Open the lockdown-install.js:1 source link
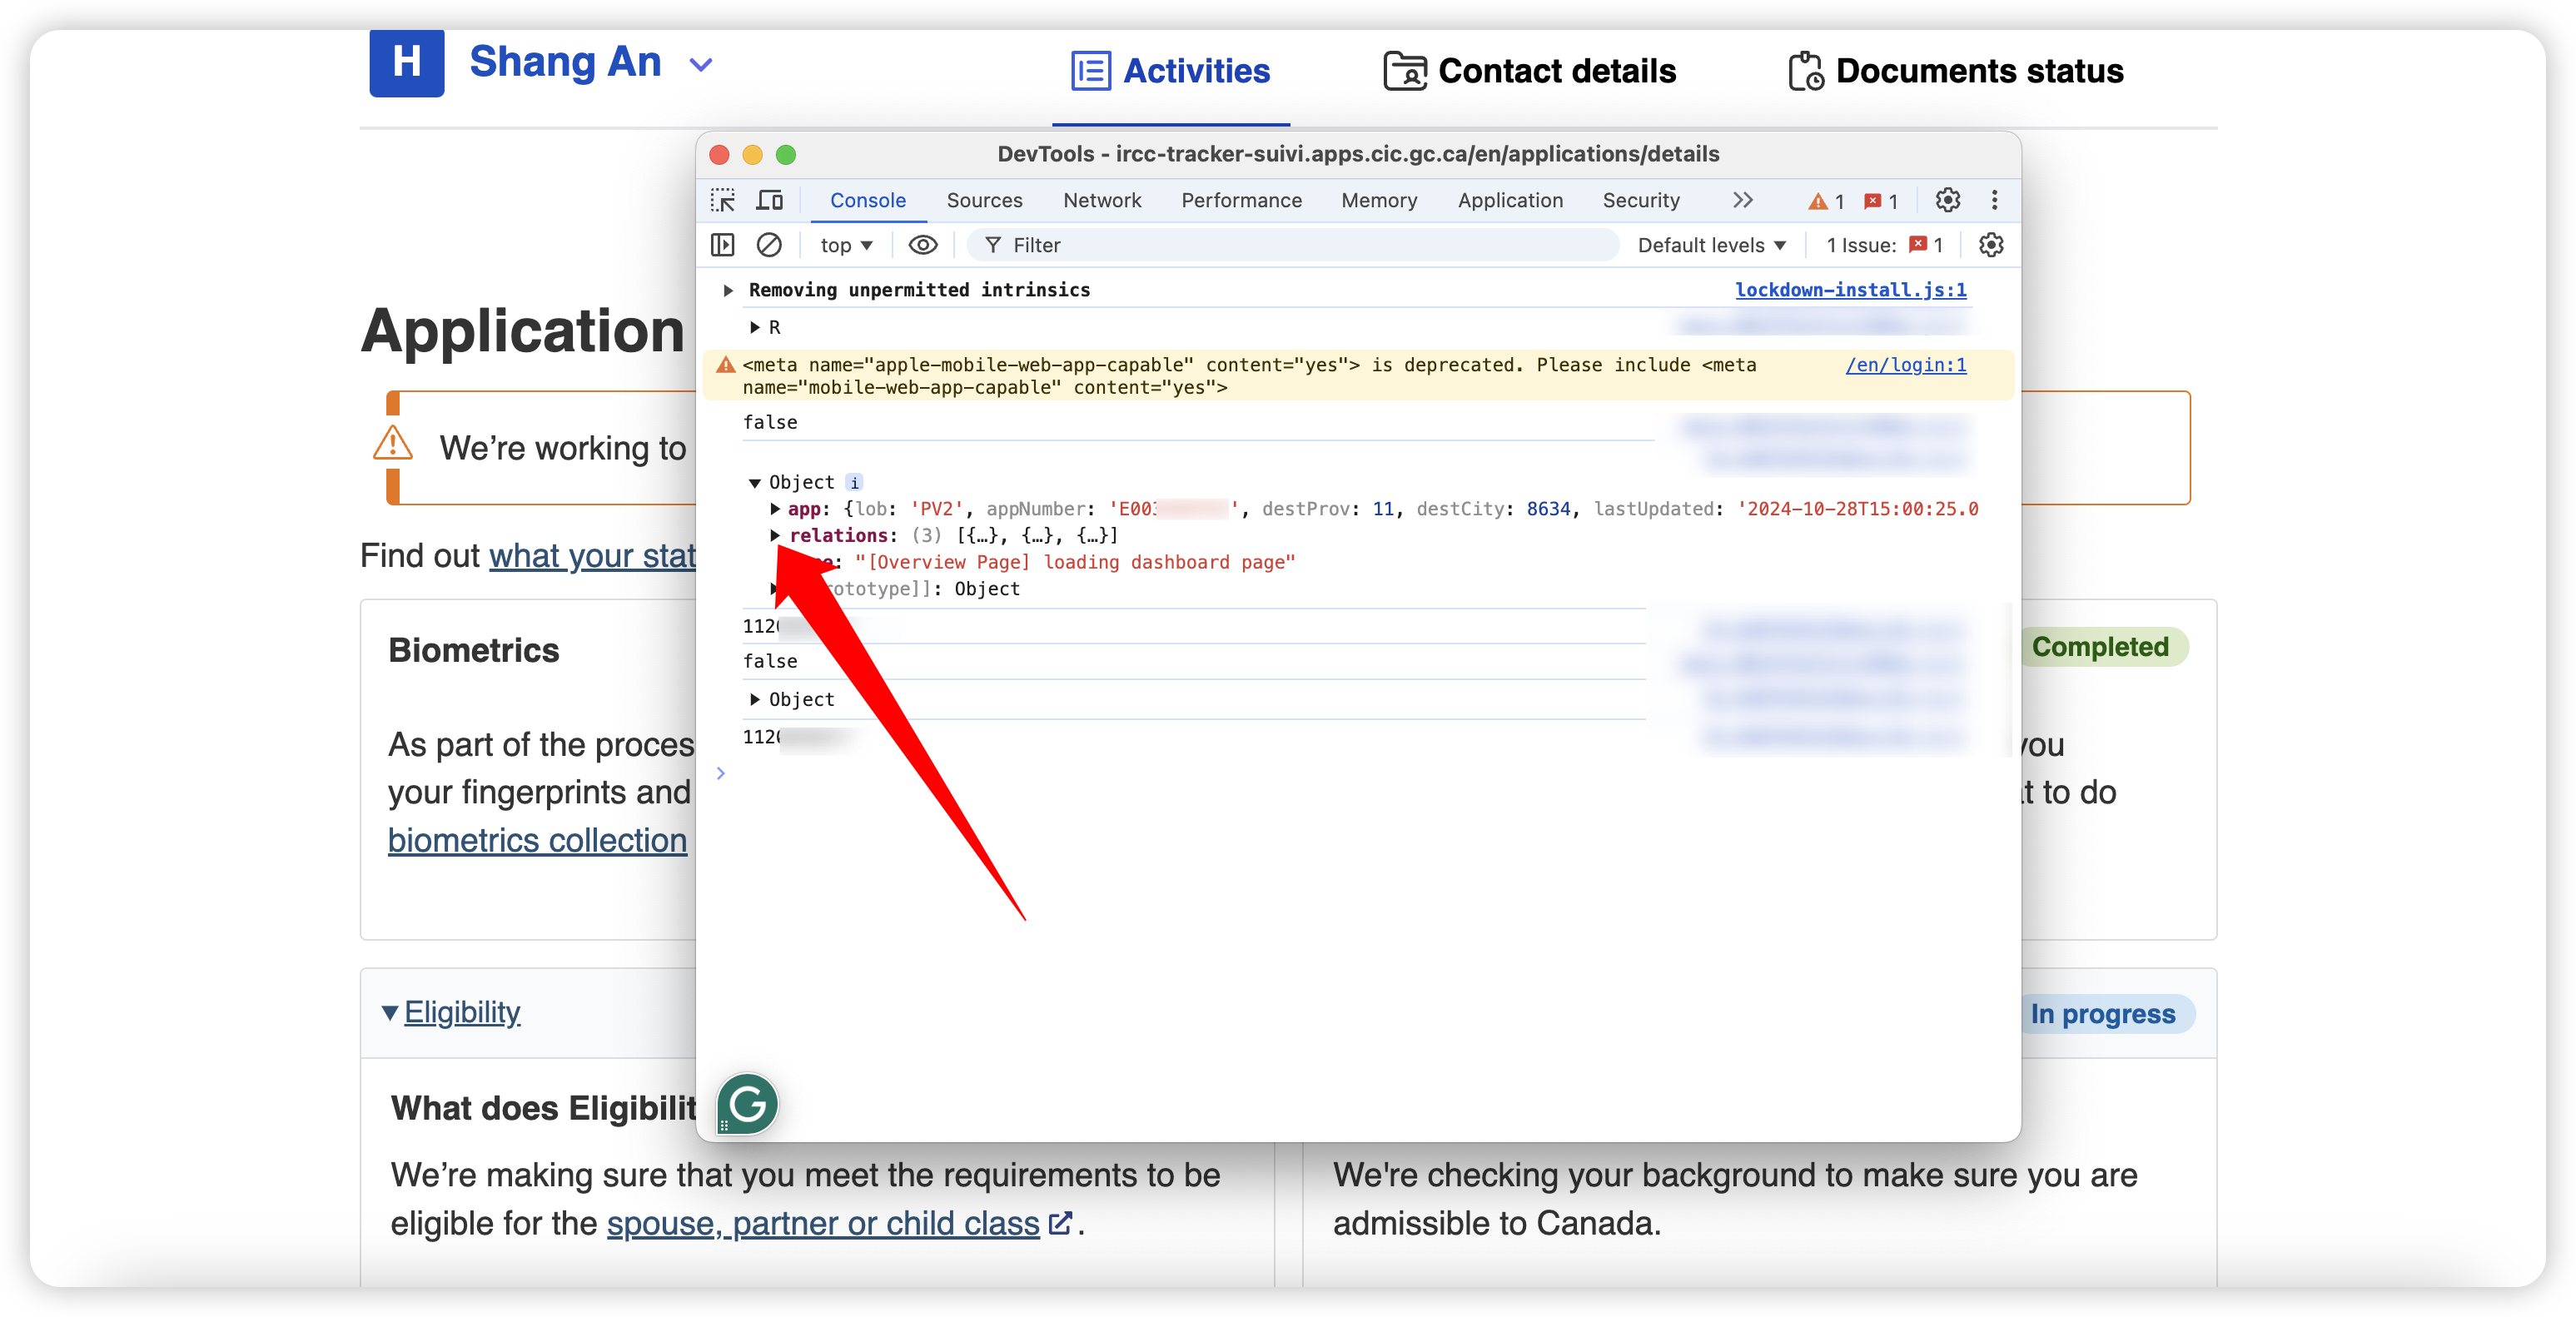Screen dimensions: 2576x1317 point(1851,290)
